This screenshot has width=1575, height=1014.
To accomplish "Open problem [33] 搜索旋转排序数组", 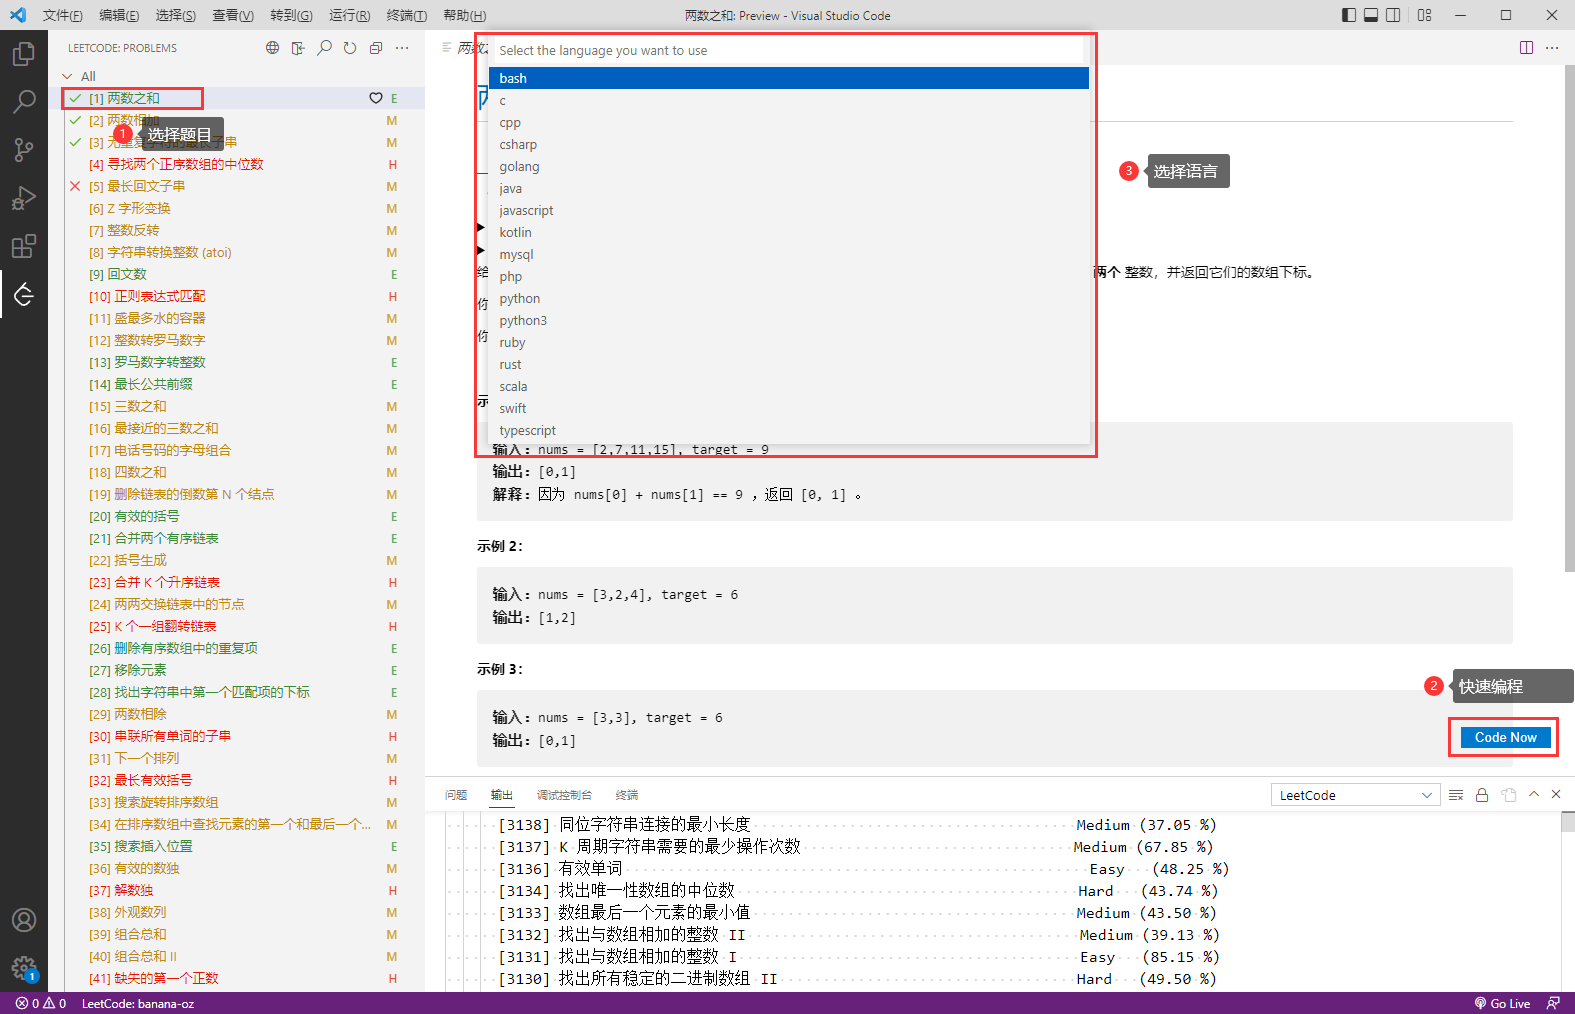I will [x=236, y=802].
